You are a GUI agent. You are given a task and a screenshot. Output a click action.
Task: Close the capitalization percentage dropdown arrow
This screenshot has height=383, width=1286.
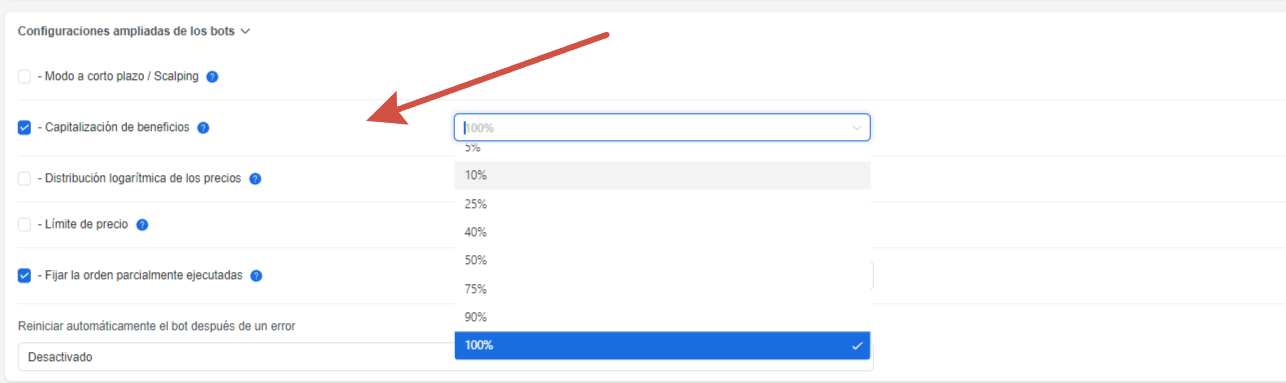click(857, 128)
